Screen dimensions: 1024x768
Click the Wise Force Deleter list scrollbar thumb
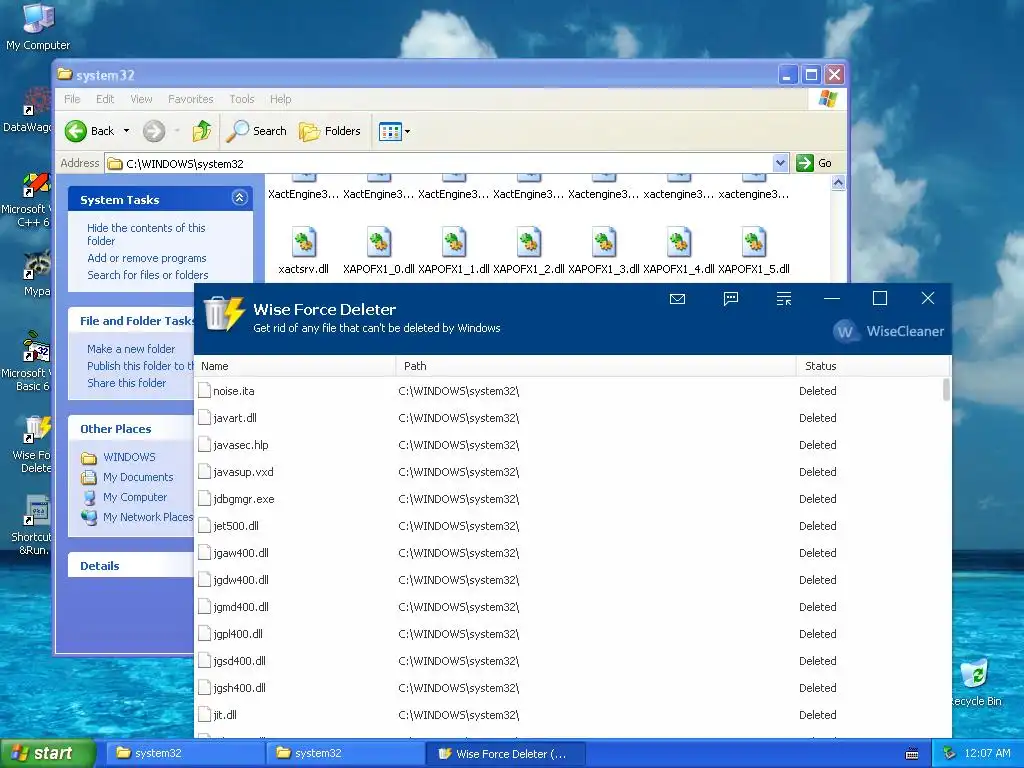tap(946, 390)
